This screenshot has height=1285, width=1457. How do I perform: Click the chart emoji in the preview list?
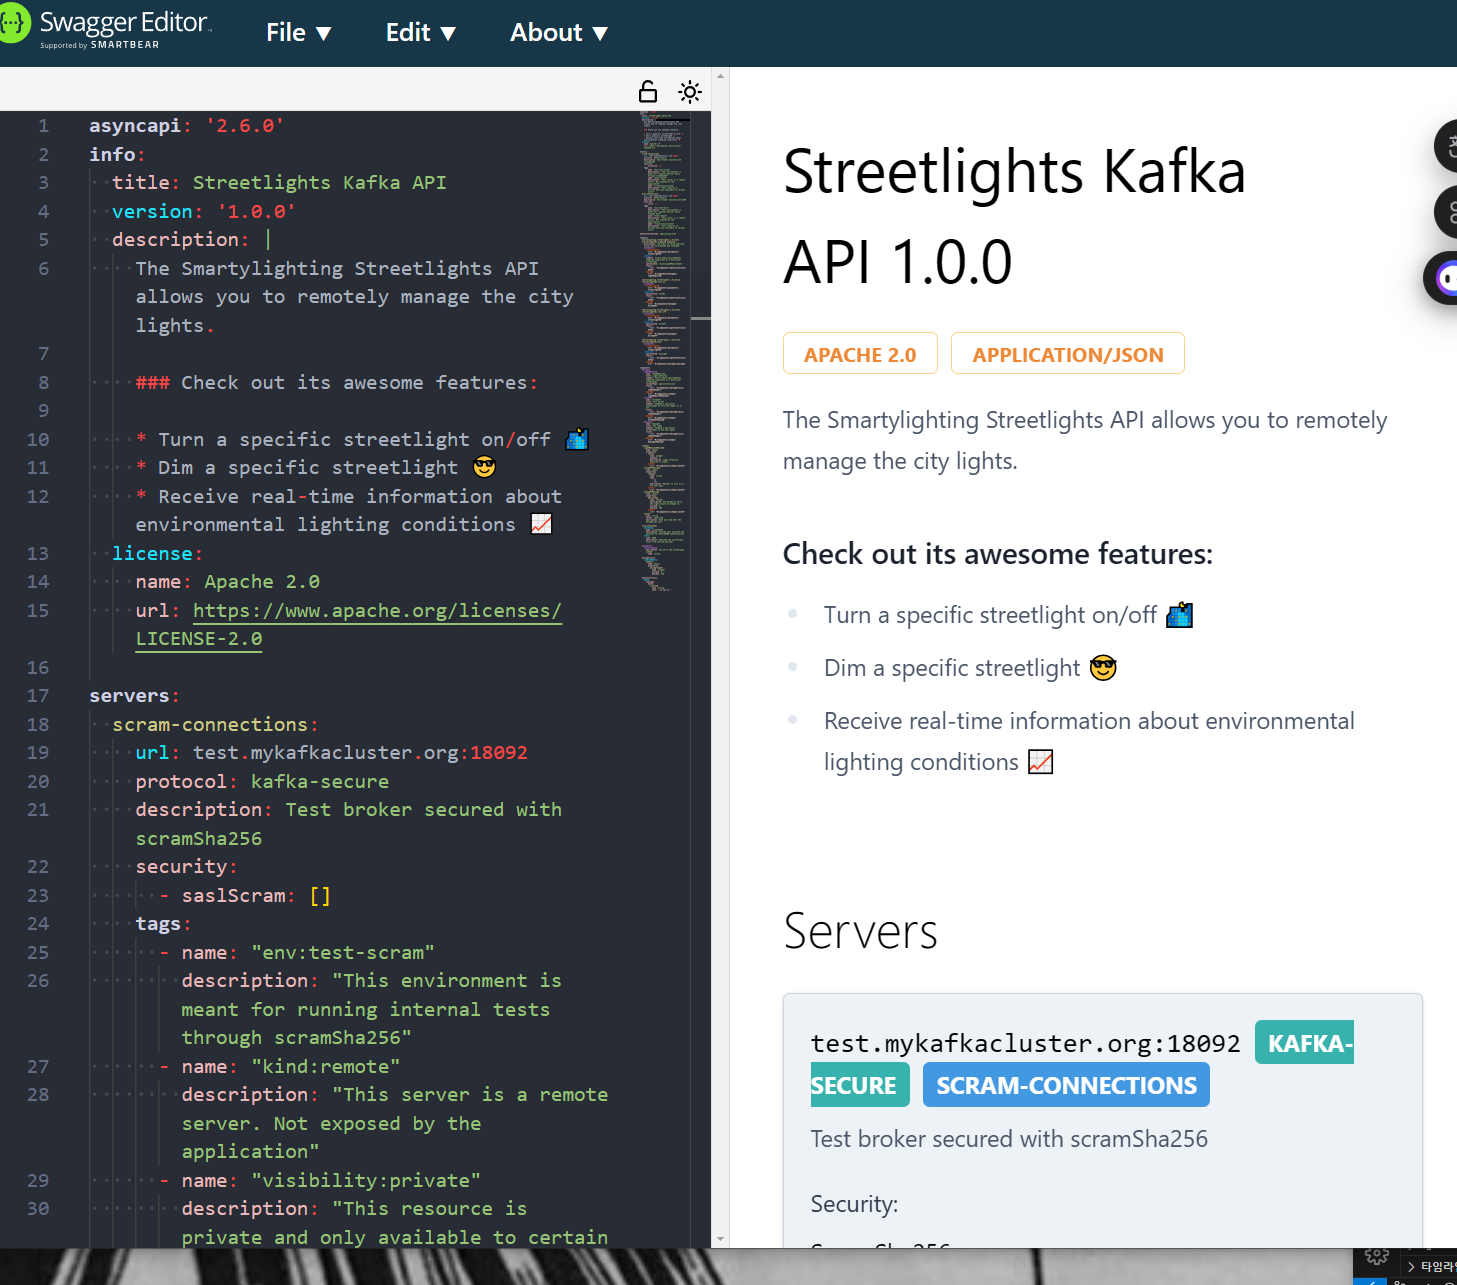tap(1041, 762)
